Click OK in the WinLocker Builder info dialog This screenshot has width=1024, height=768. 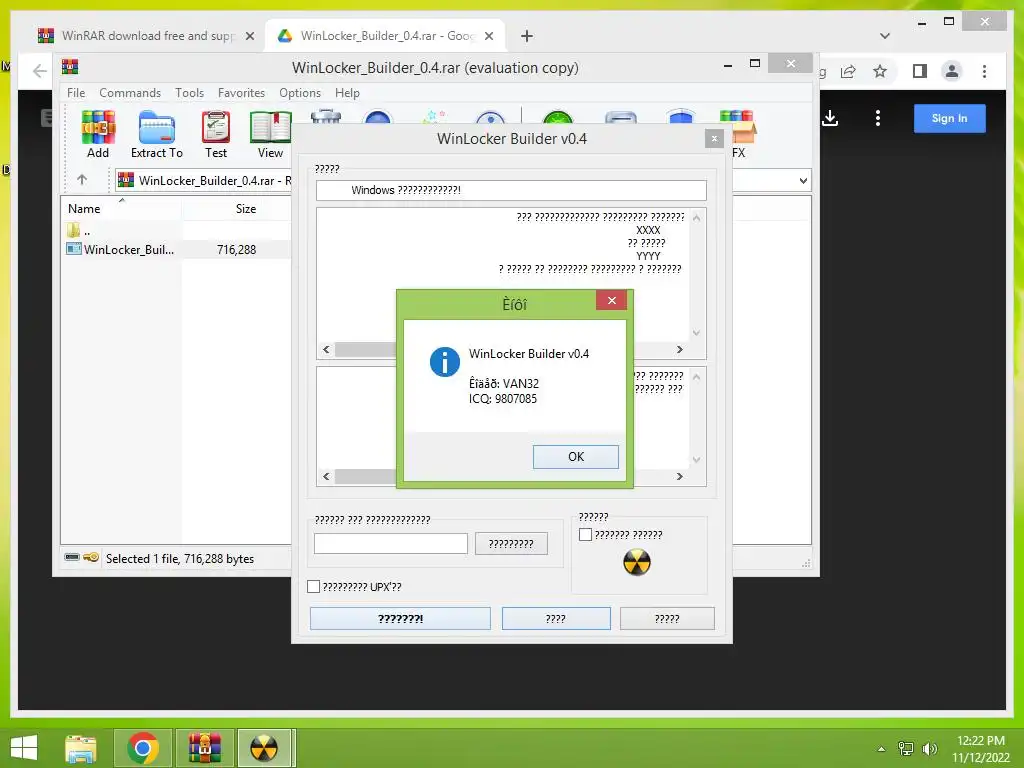575,456
